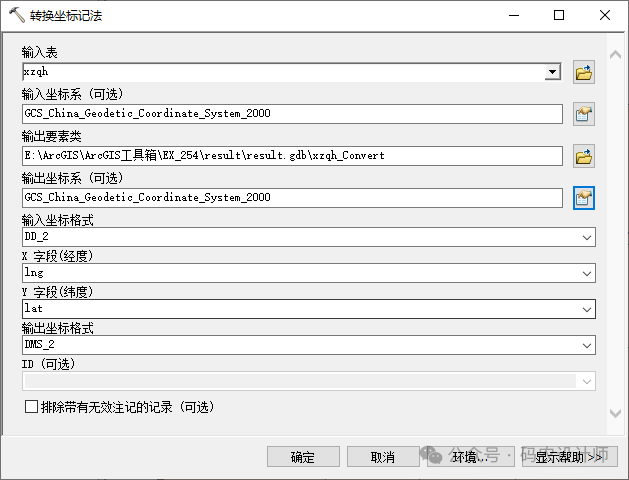The width and height of the screenshot is (629, 480).
Task: Open output coordinate system properties icon
Action: 584,198
